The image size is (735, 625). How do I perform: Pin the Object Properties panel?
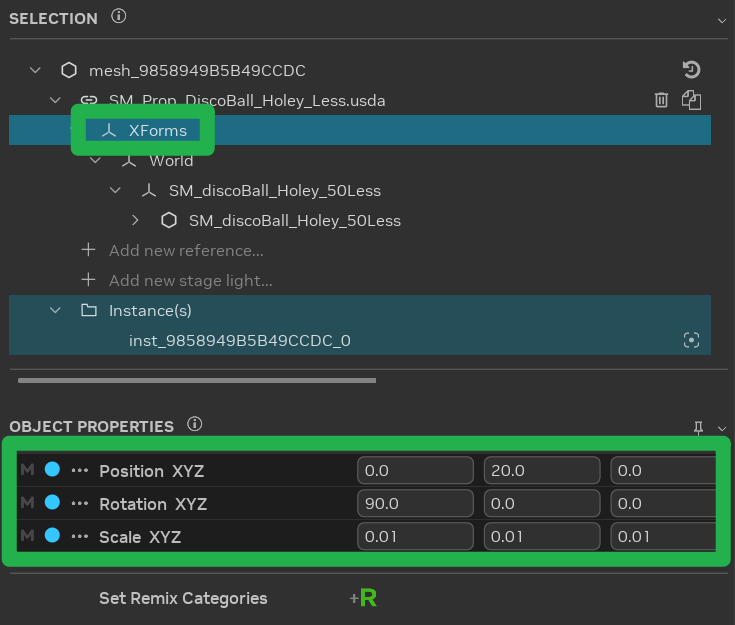(x=699, y=427)
